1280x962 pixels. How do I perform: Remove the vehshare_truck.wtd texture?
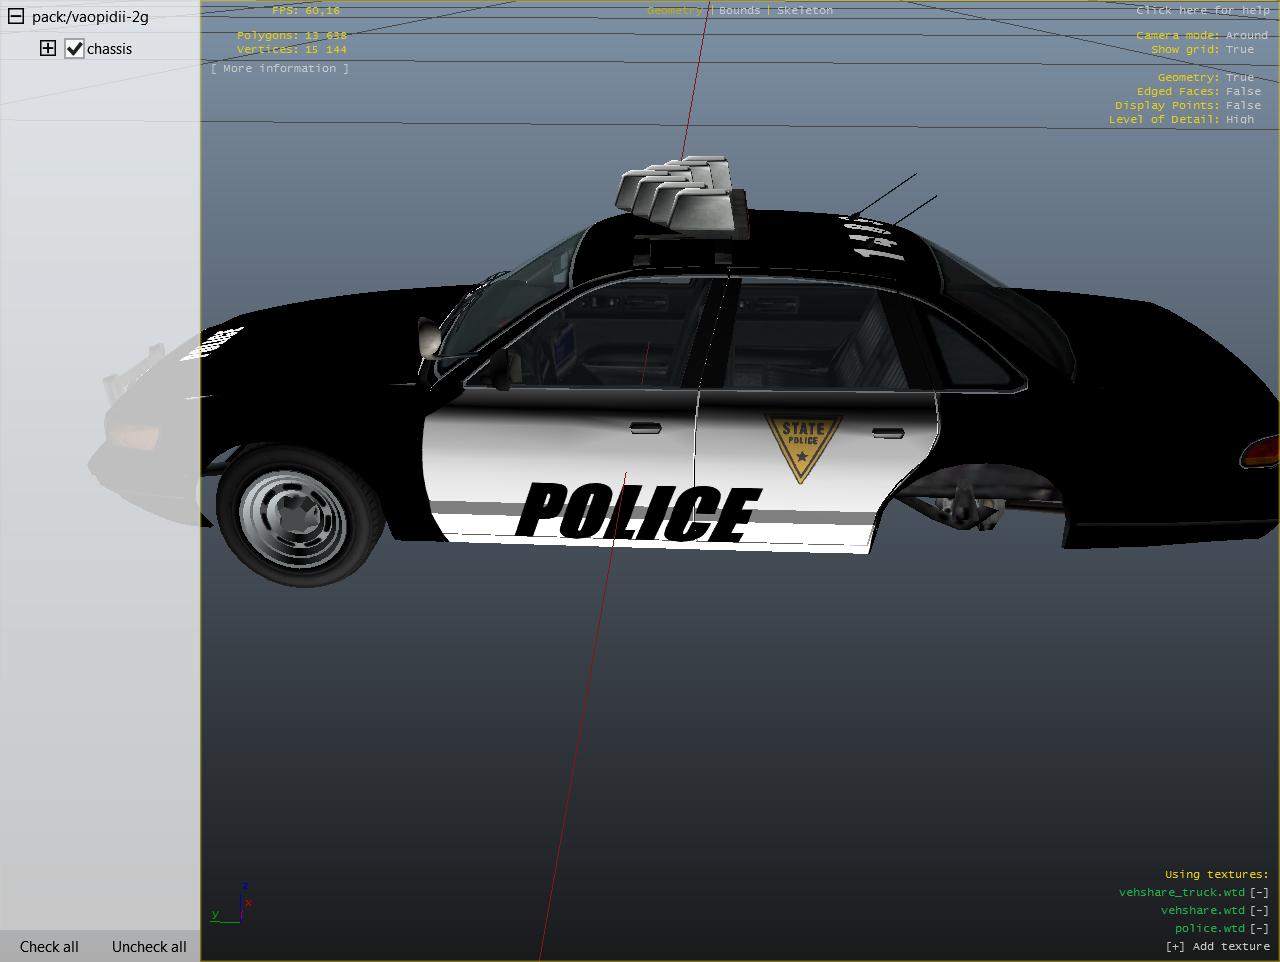pos(1259,892)
